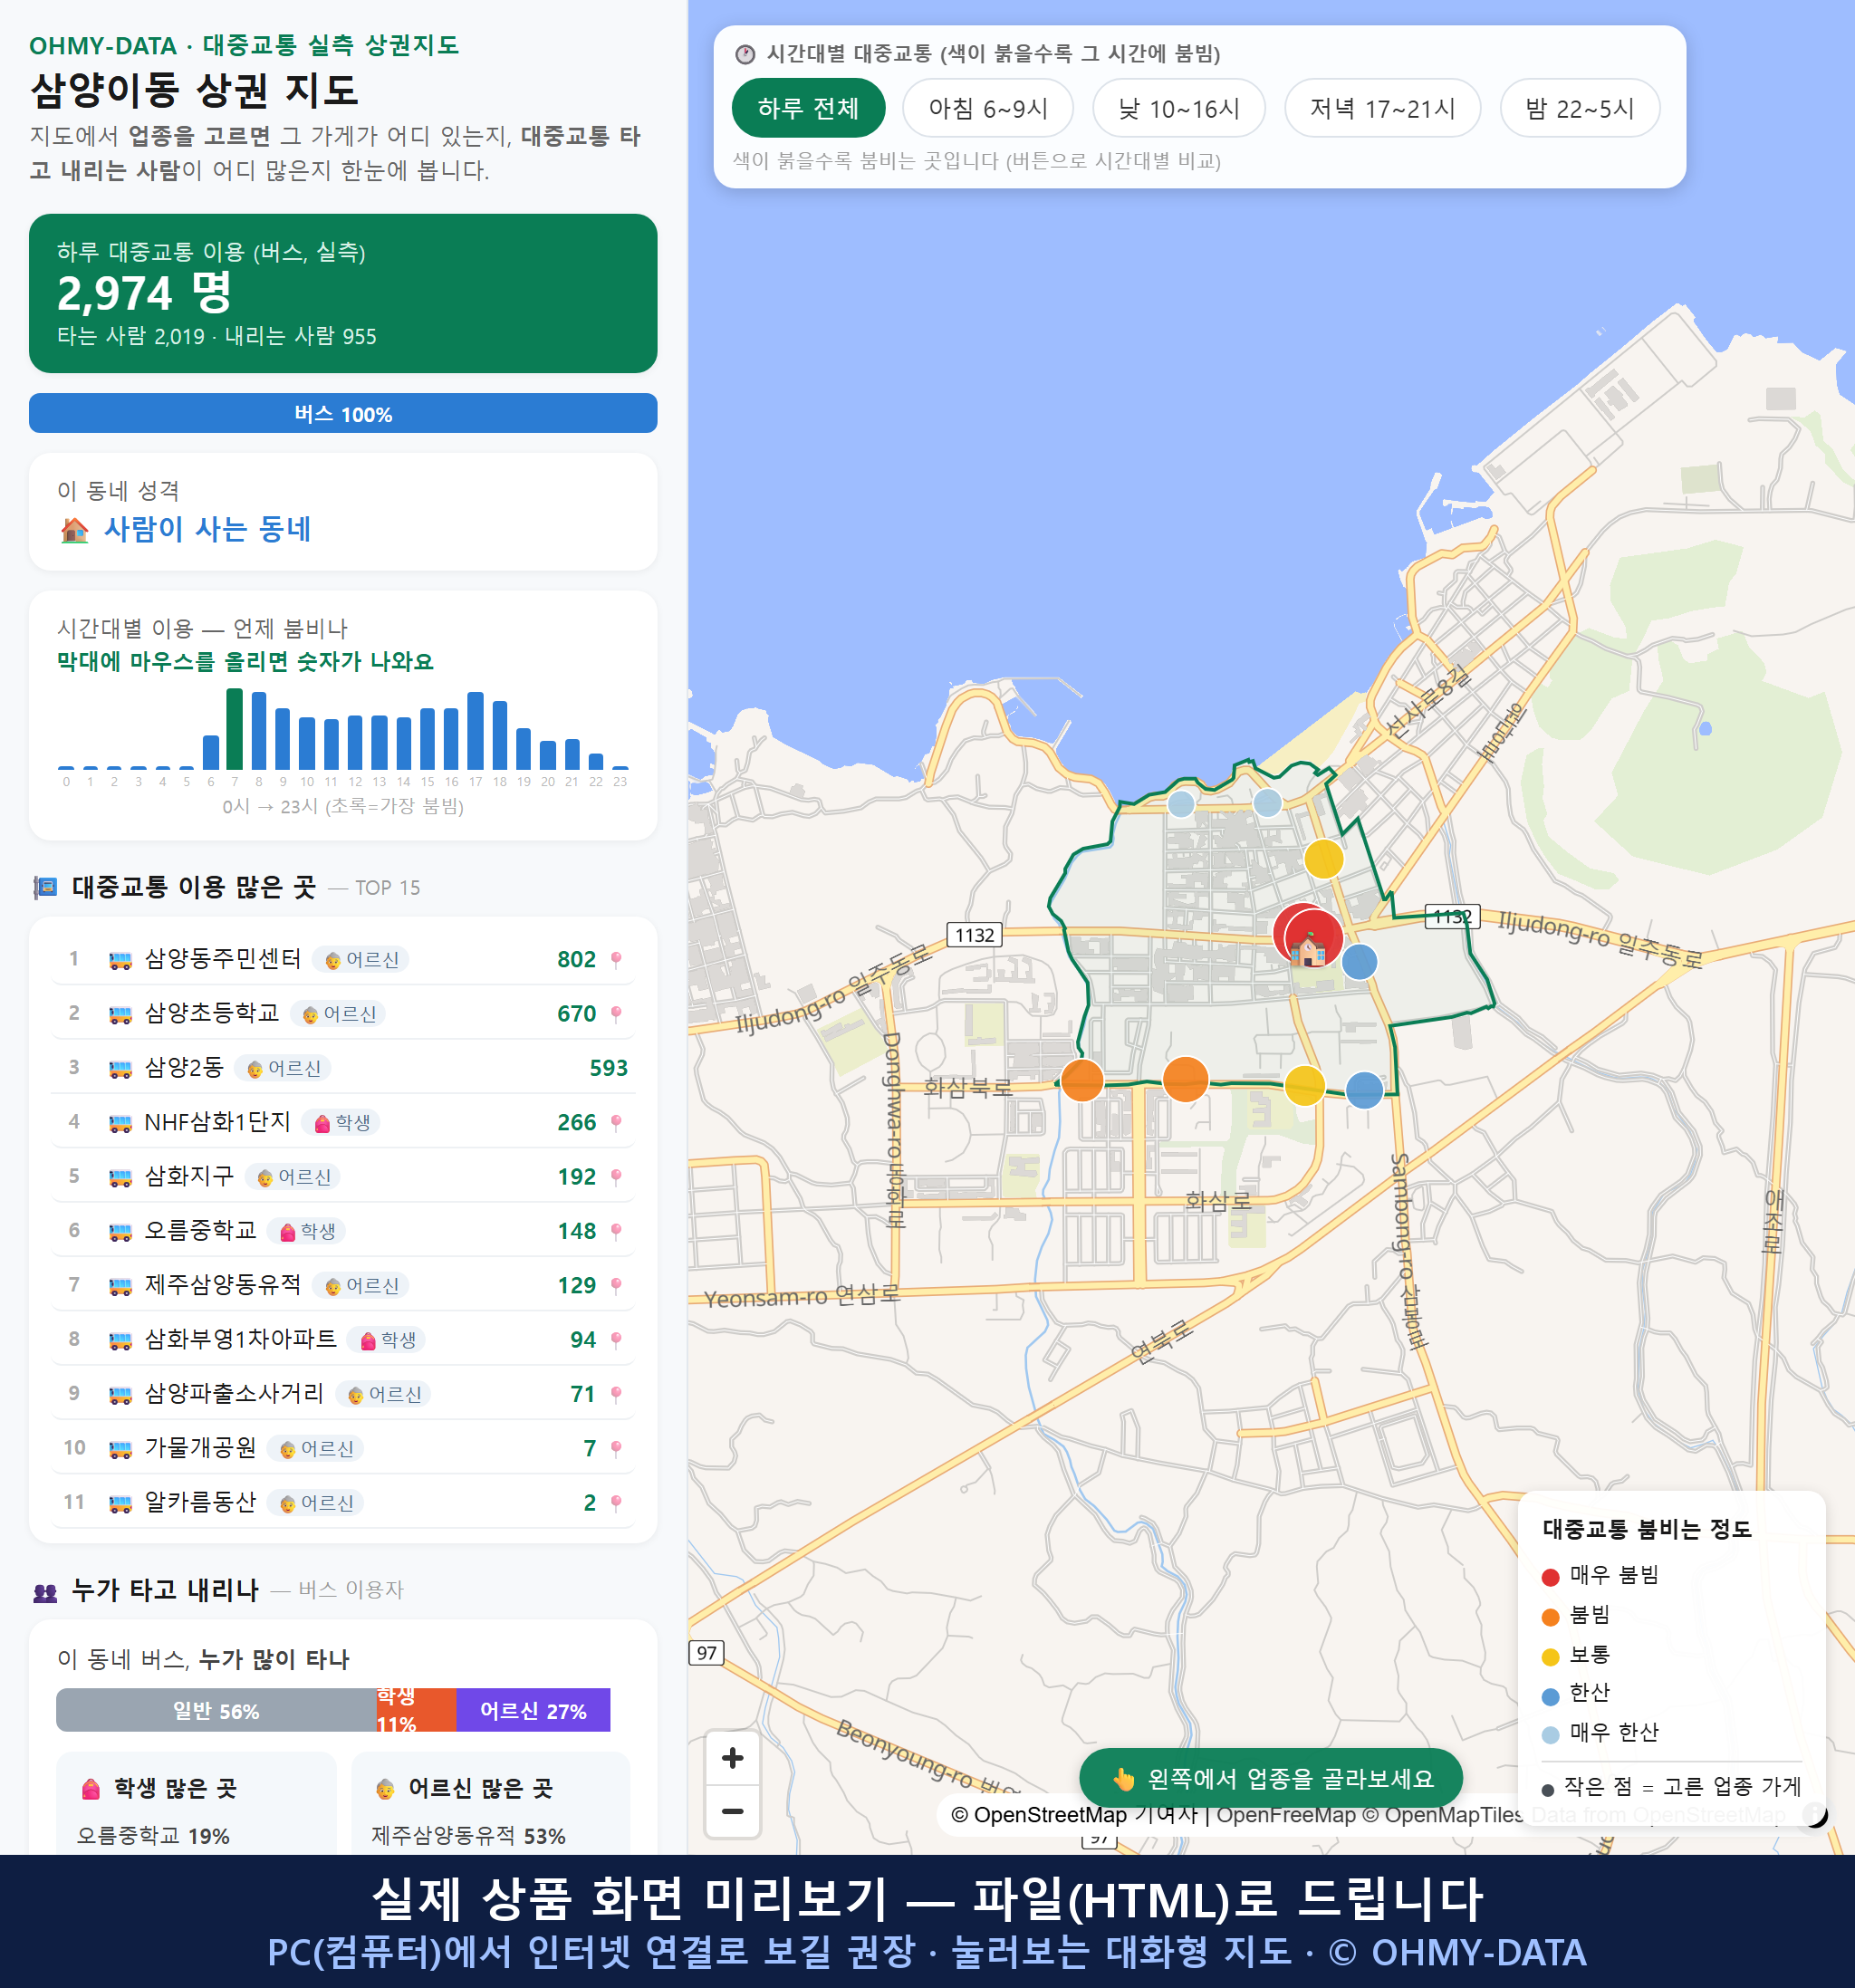
Task: Click the 2,974 명 daily total
Action: pos(144,293)
